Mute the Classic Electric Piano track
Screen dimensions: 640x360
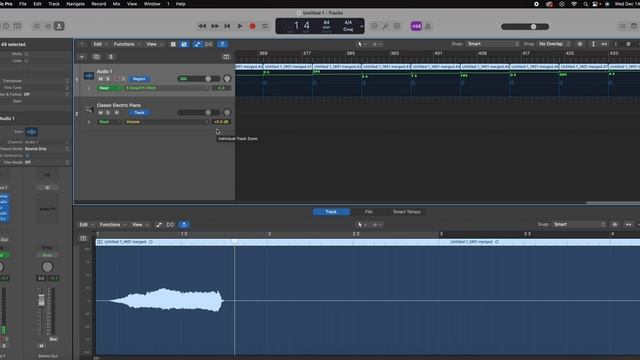point(101,113)
